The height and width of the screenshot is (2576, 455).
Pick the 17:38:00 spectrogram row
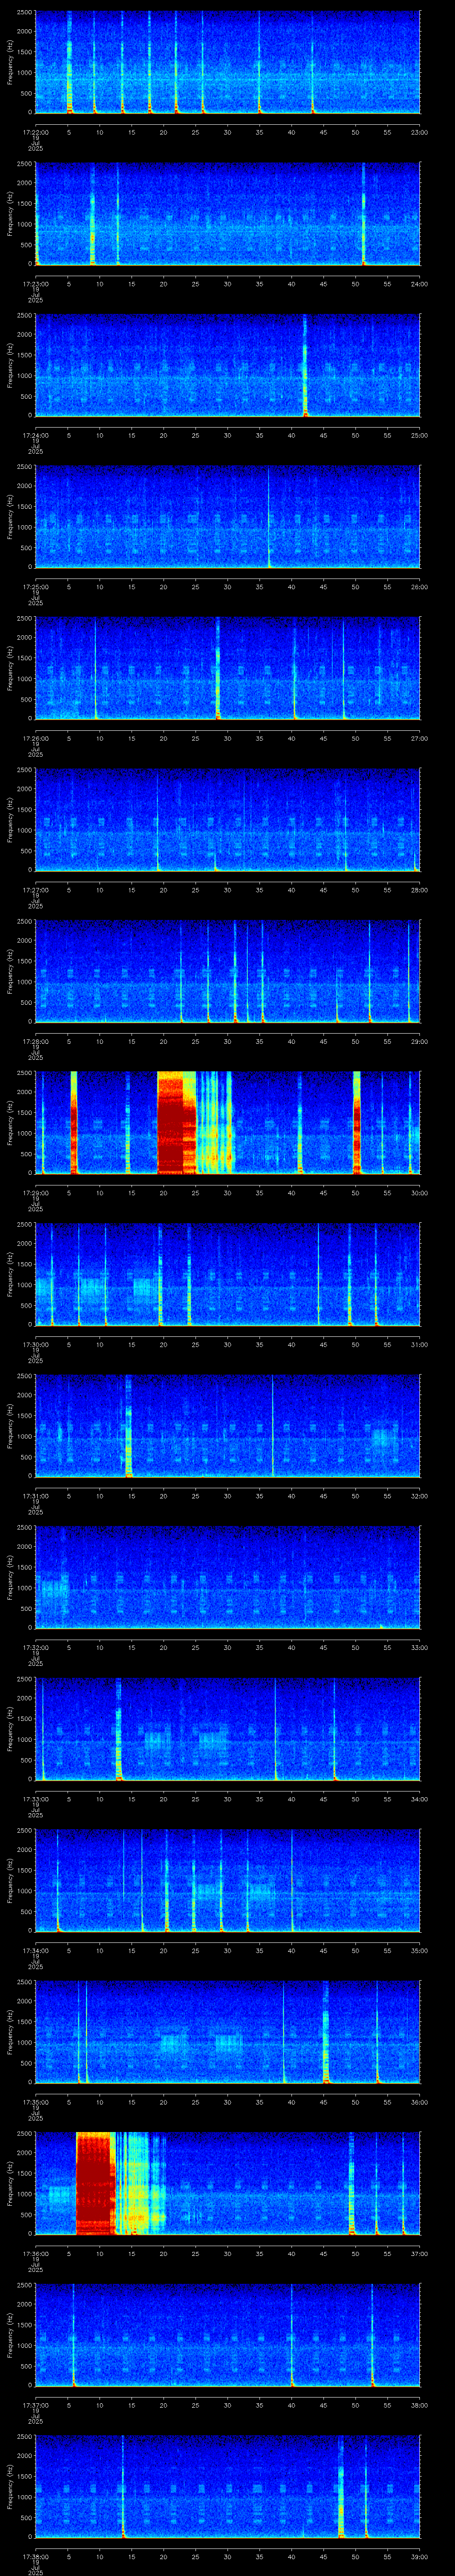click(x=228, y=2486)
